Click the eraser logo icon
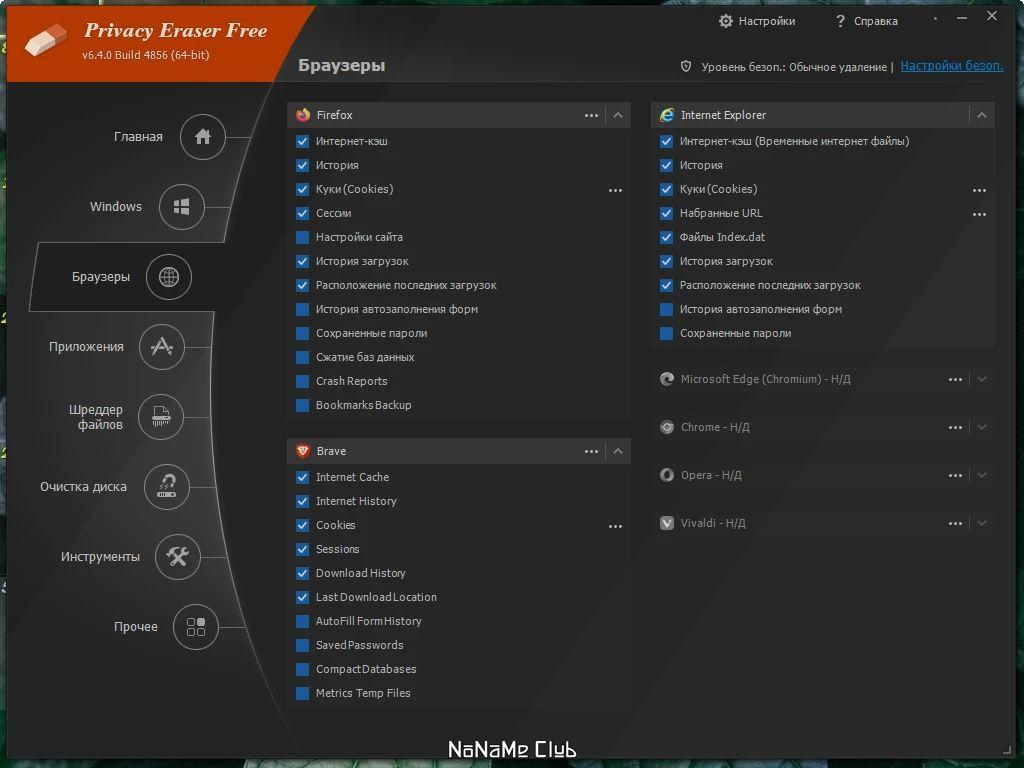The image size is (1024, 768). tap(46, 39)
